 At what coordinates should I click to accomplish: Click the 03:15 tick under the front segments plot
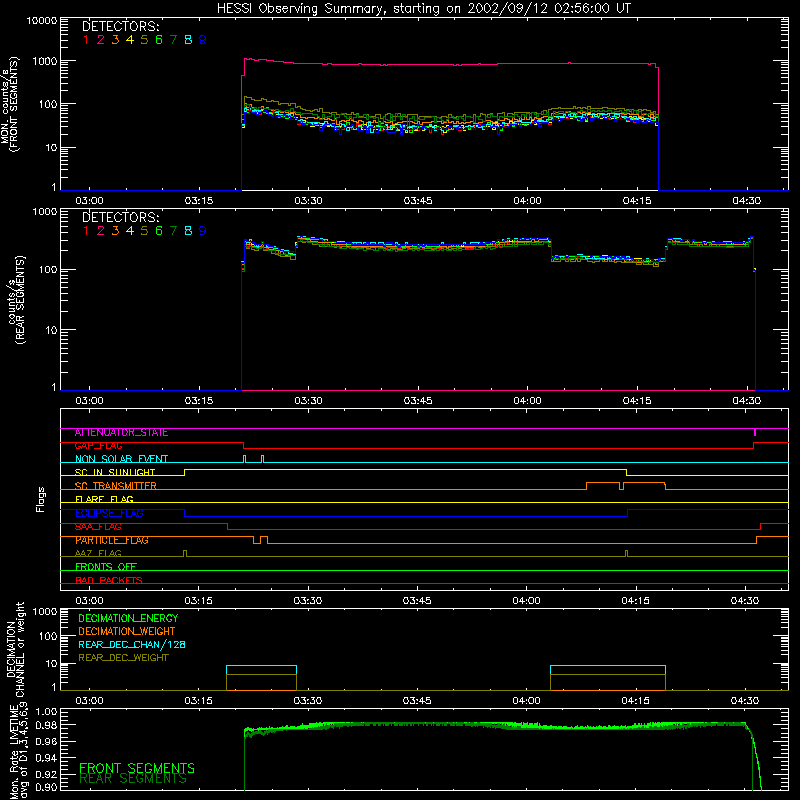click(x=199, y=201)
